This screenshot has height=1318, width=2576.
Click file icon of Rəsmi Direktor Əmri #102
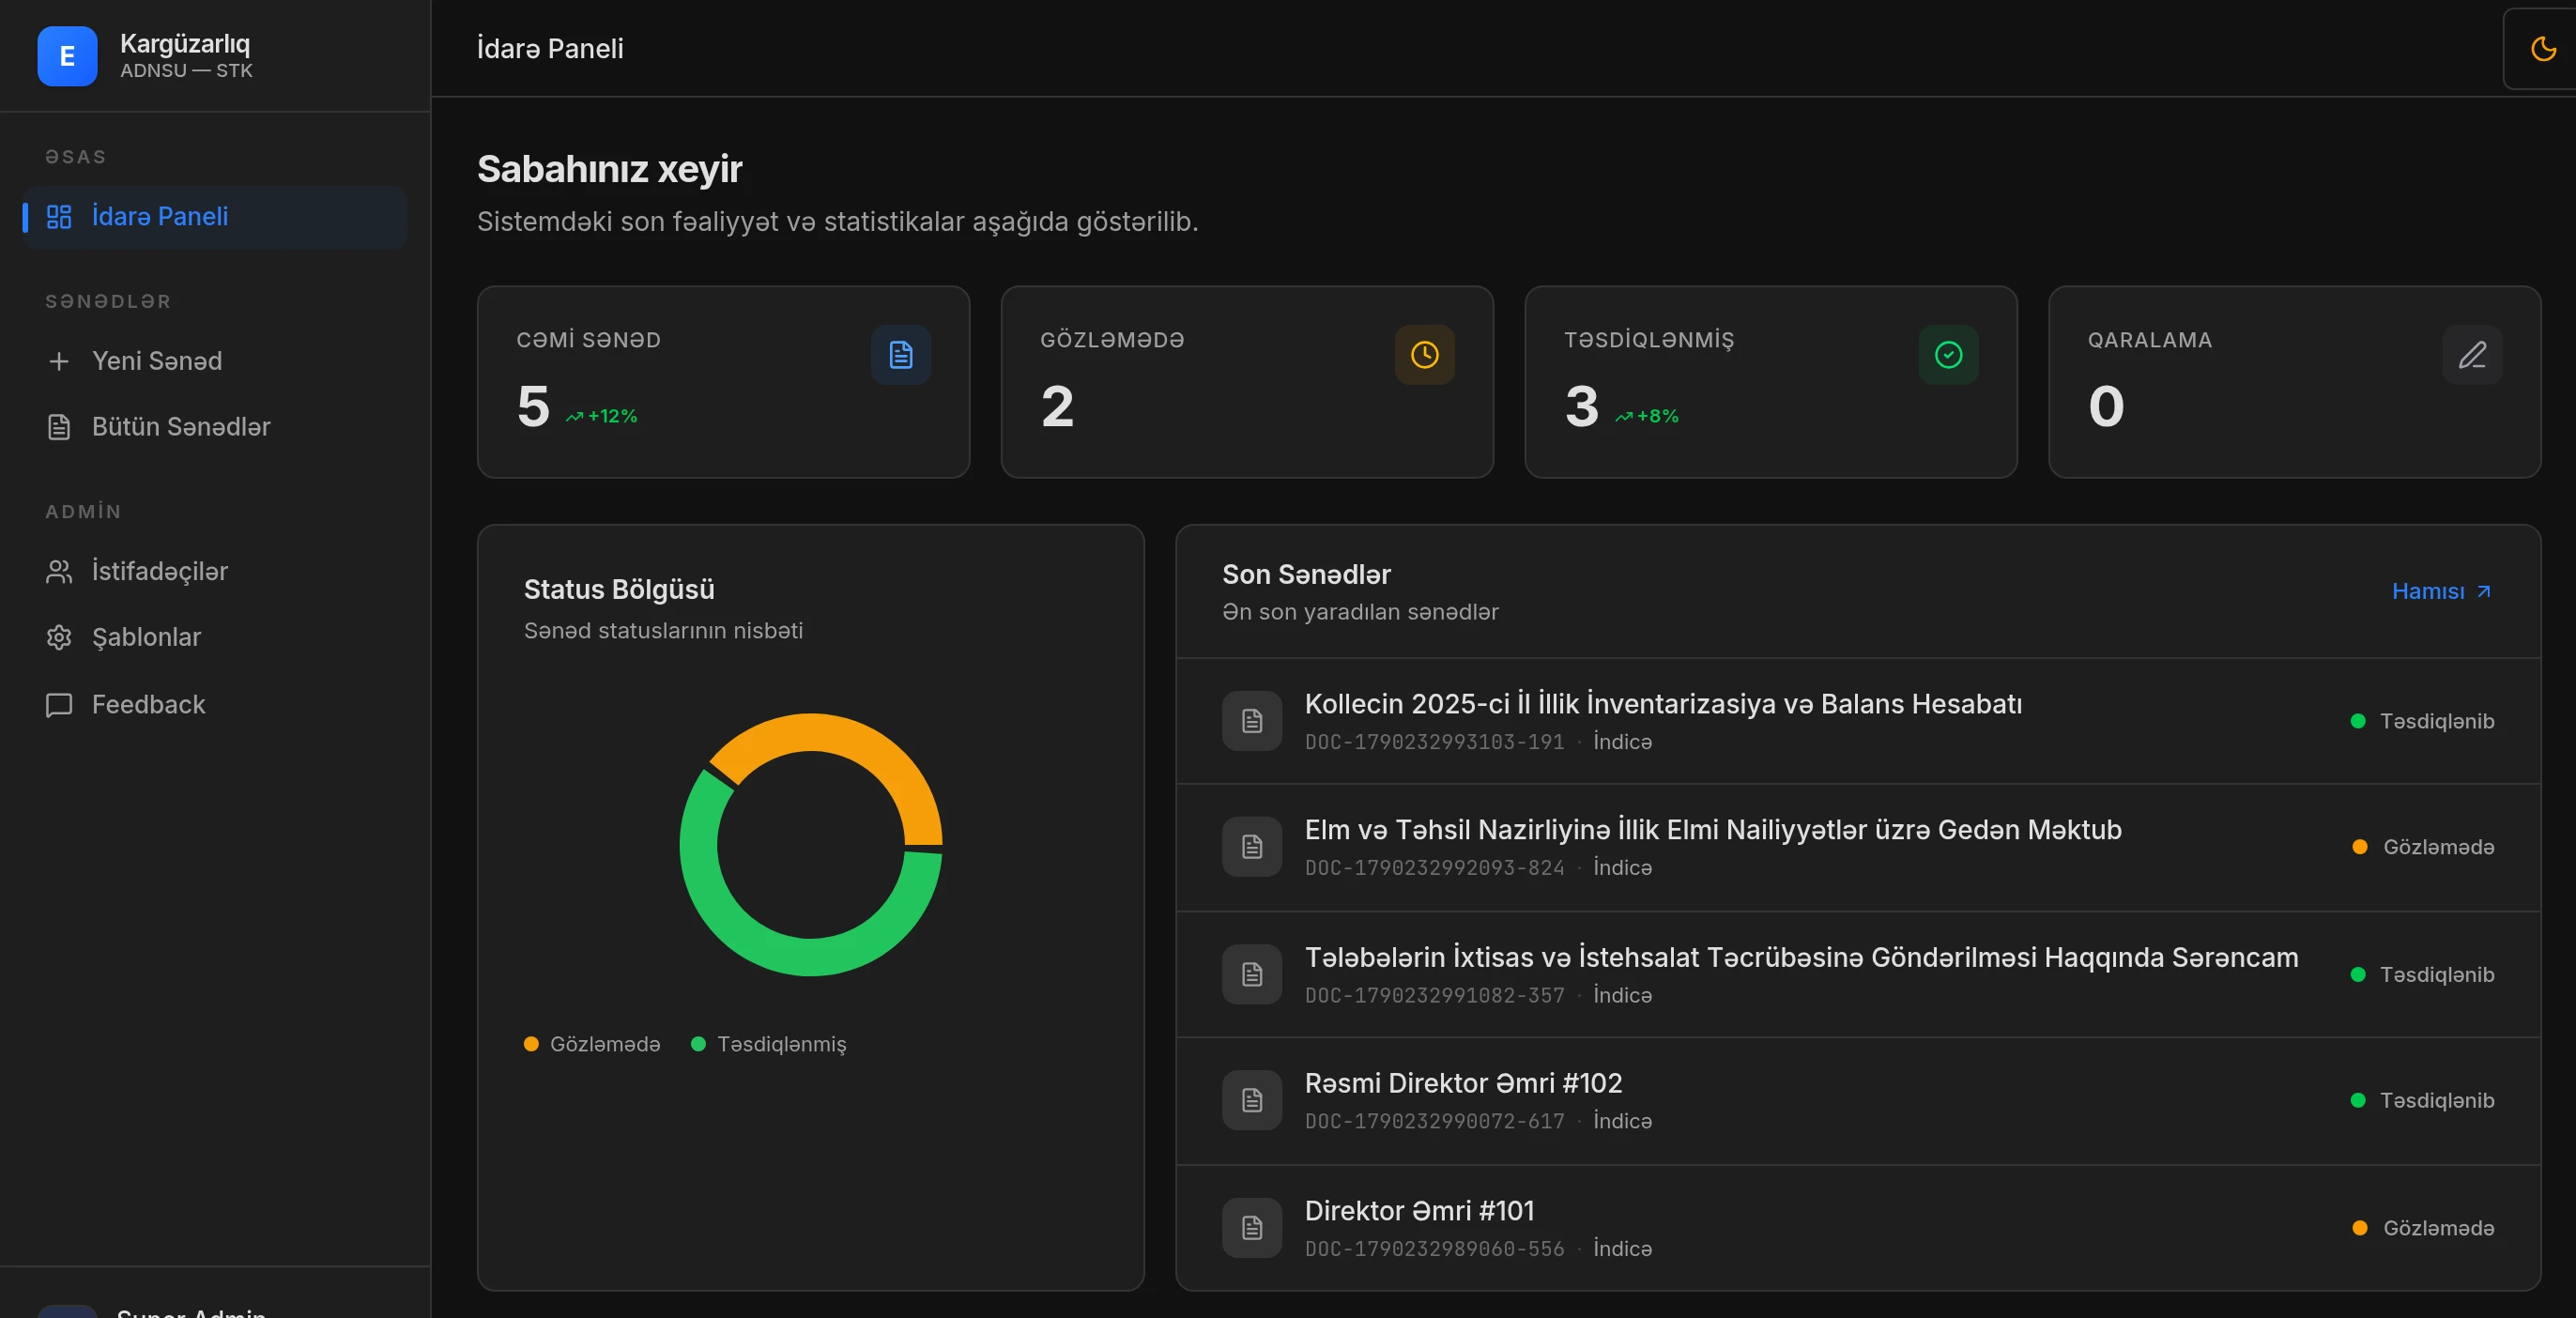click(x=1252, y=1101)
